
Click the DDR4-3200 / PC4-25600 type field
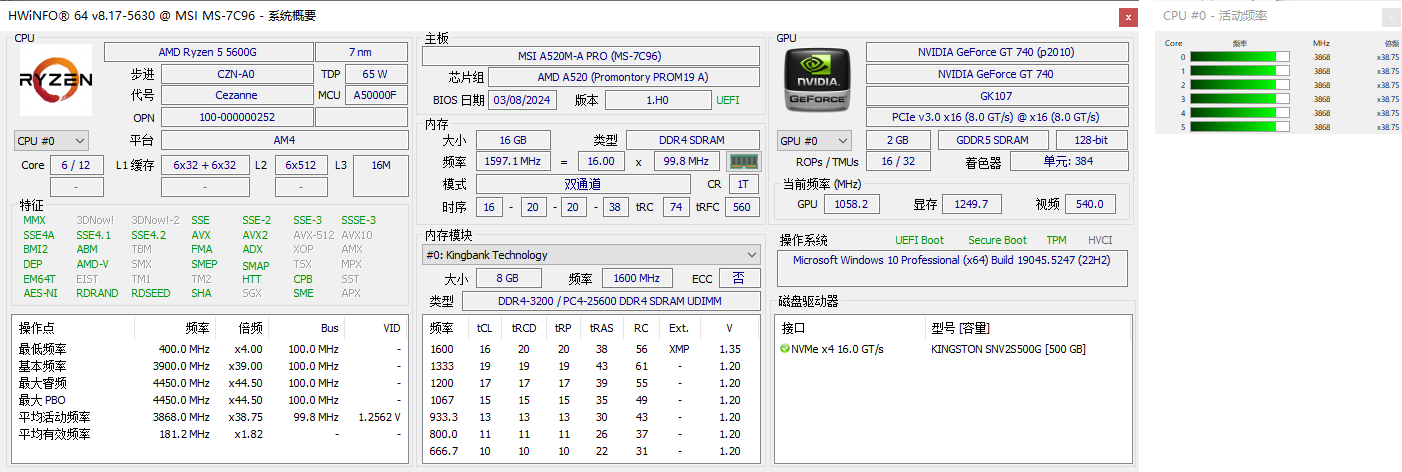[610, 301]
